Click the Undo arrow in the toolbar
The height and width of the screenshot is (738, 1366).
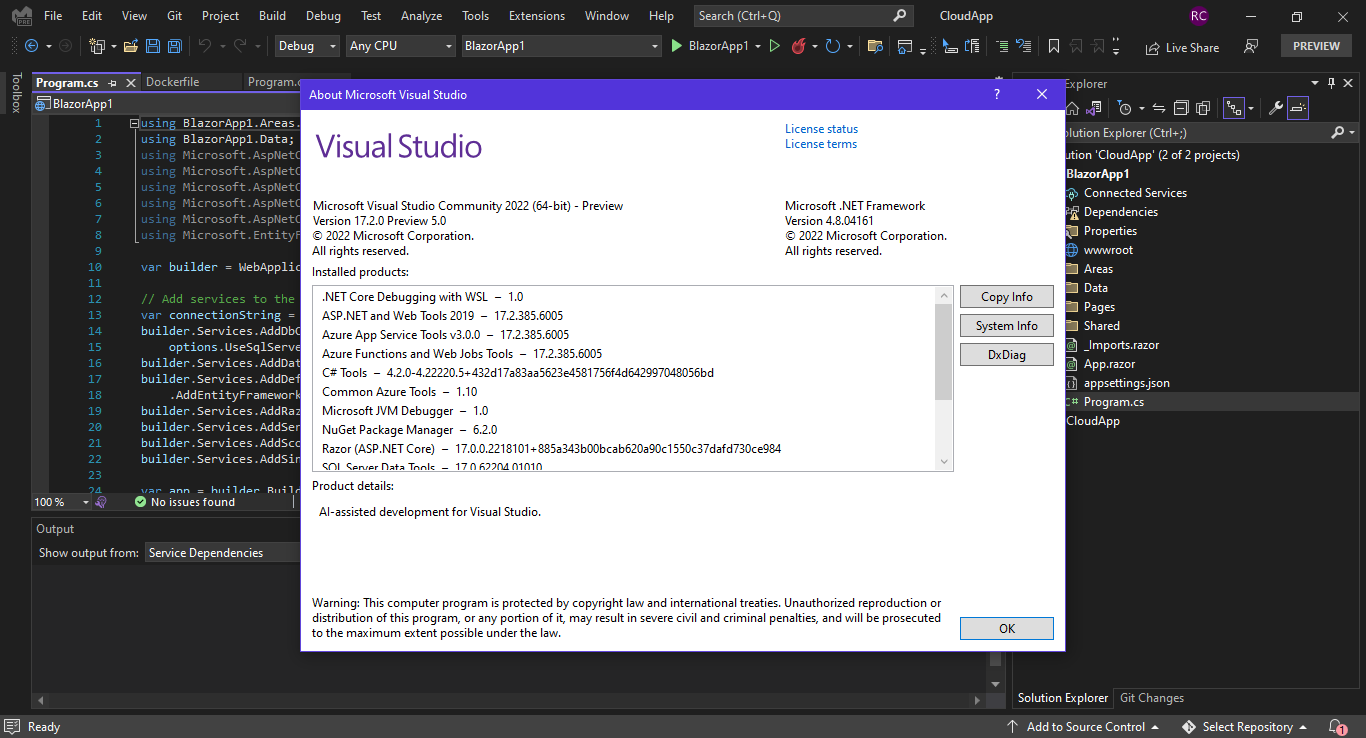(205, 46)
